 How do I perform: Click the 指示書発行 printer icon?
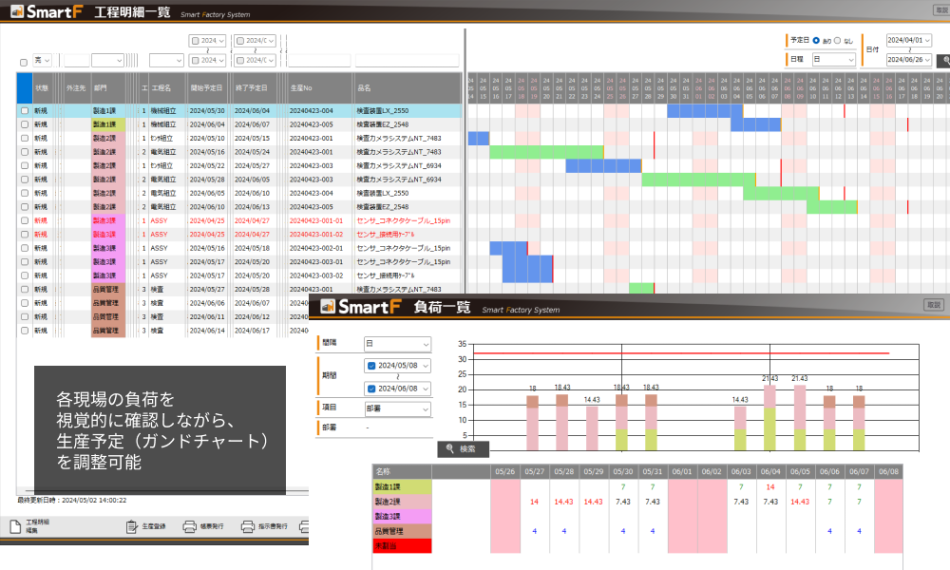pyautogui.click(x=247, y=527)
